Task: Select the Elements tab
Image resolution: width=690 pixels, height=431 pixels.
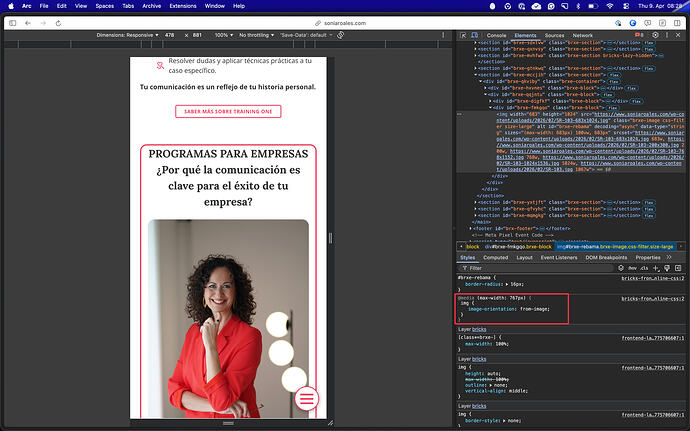Action: tap(525, 35)
